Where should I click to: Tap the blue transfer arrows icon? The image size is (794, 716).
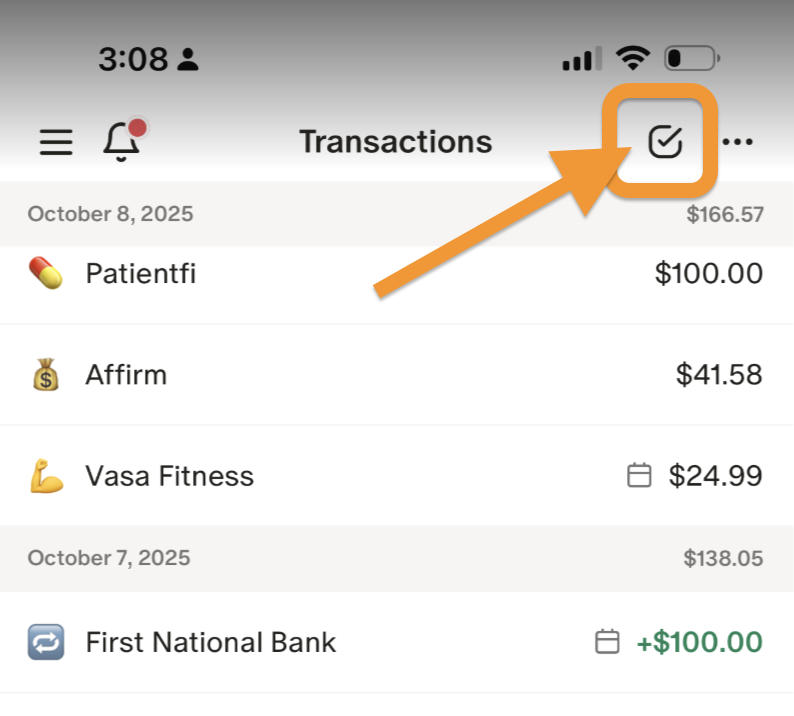pyautogui.click(x=46, y=642)
